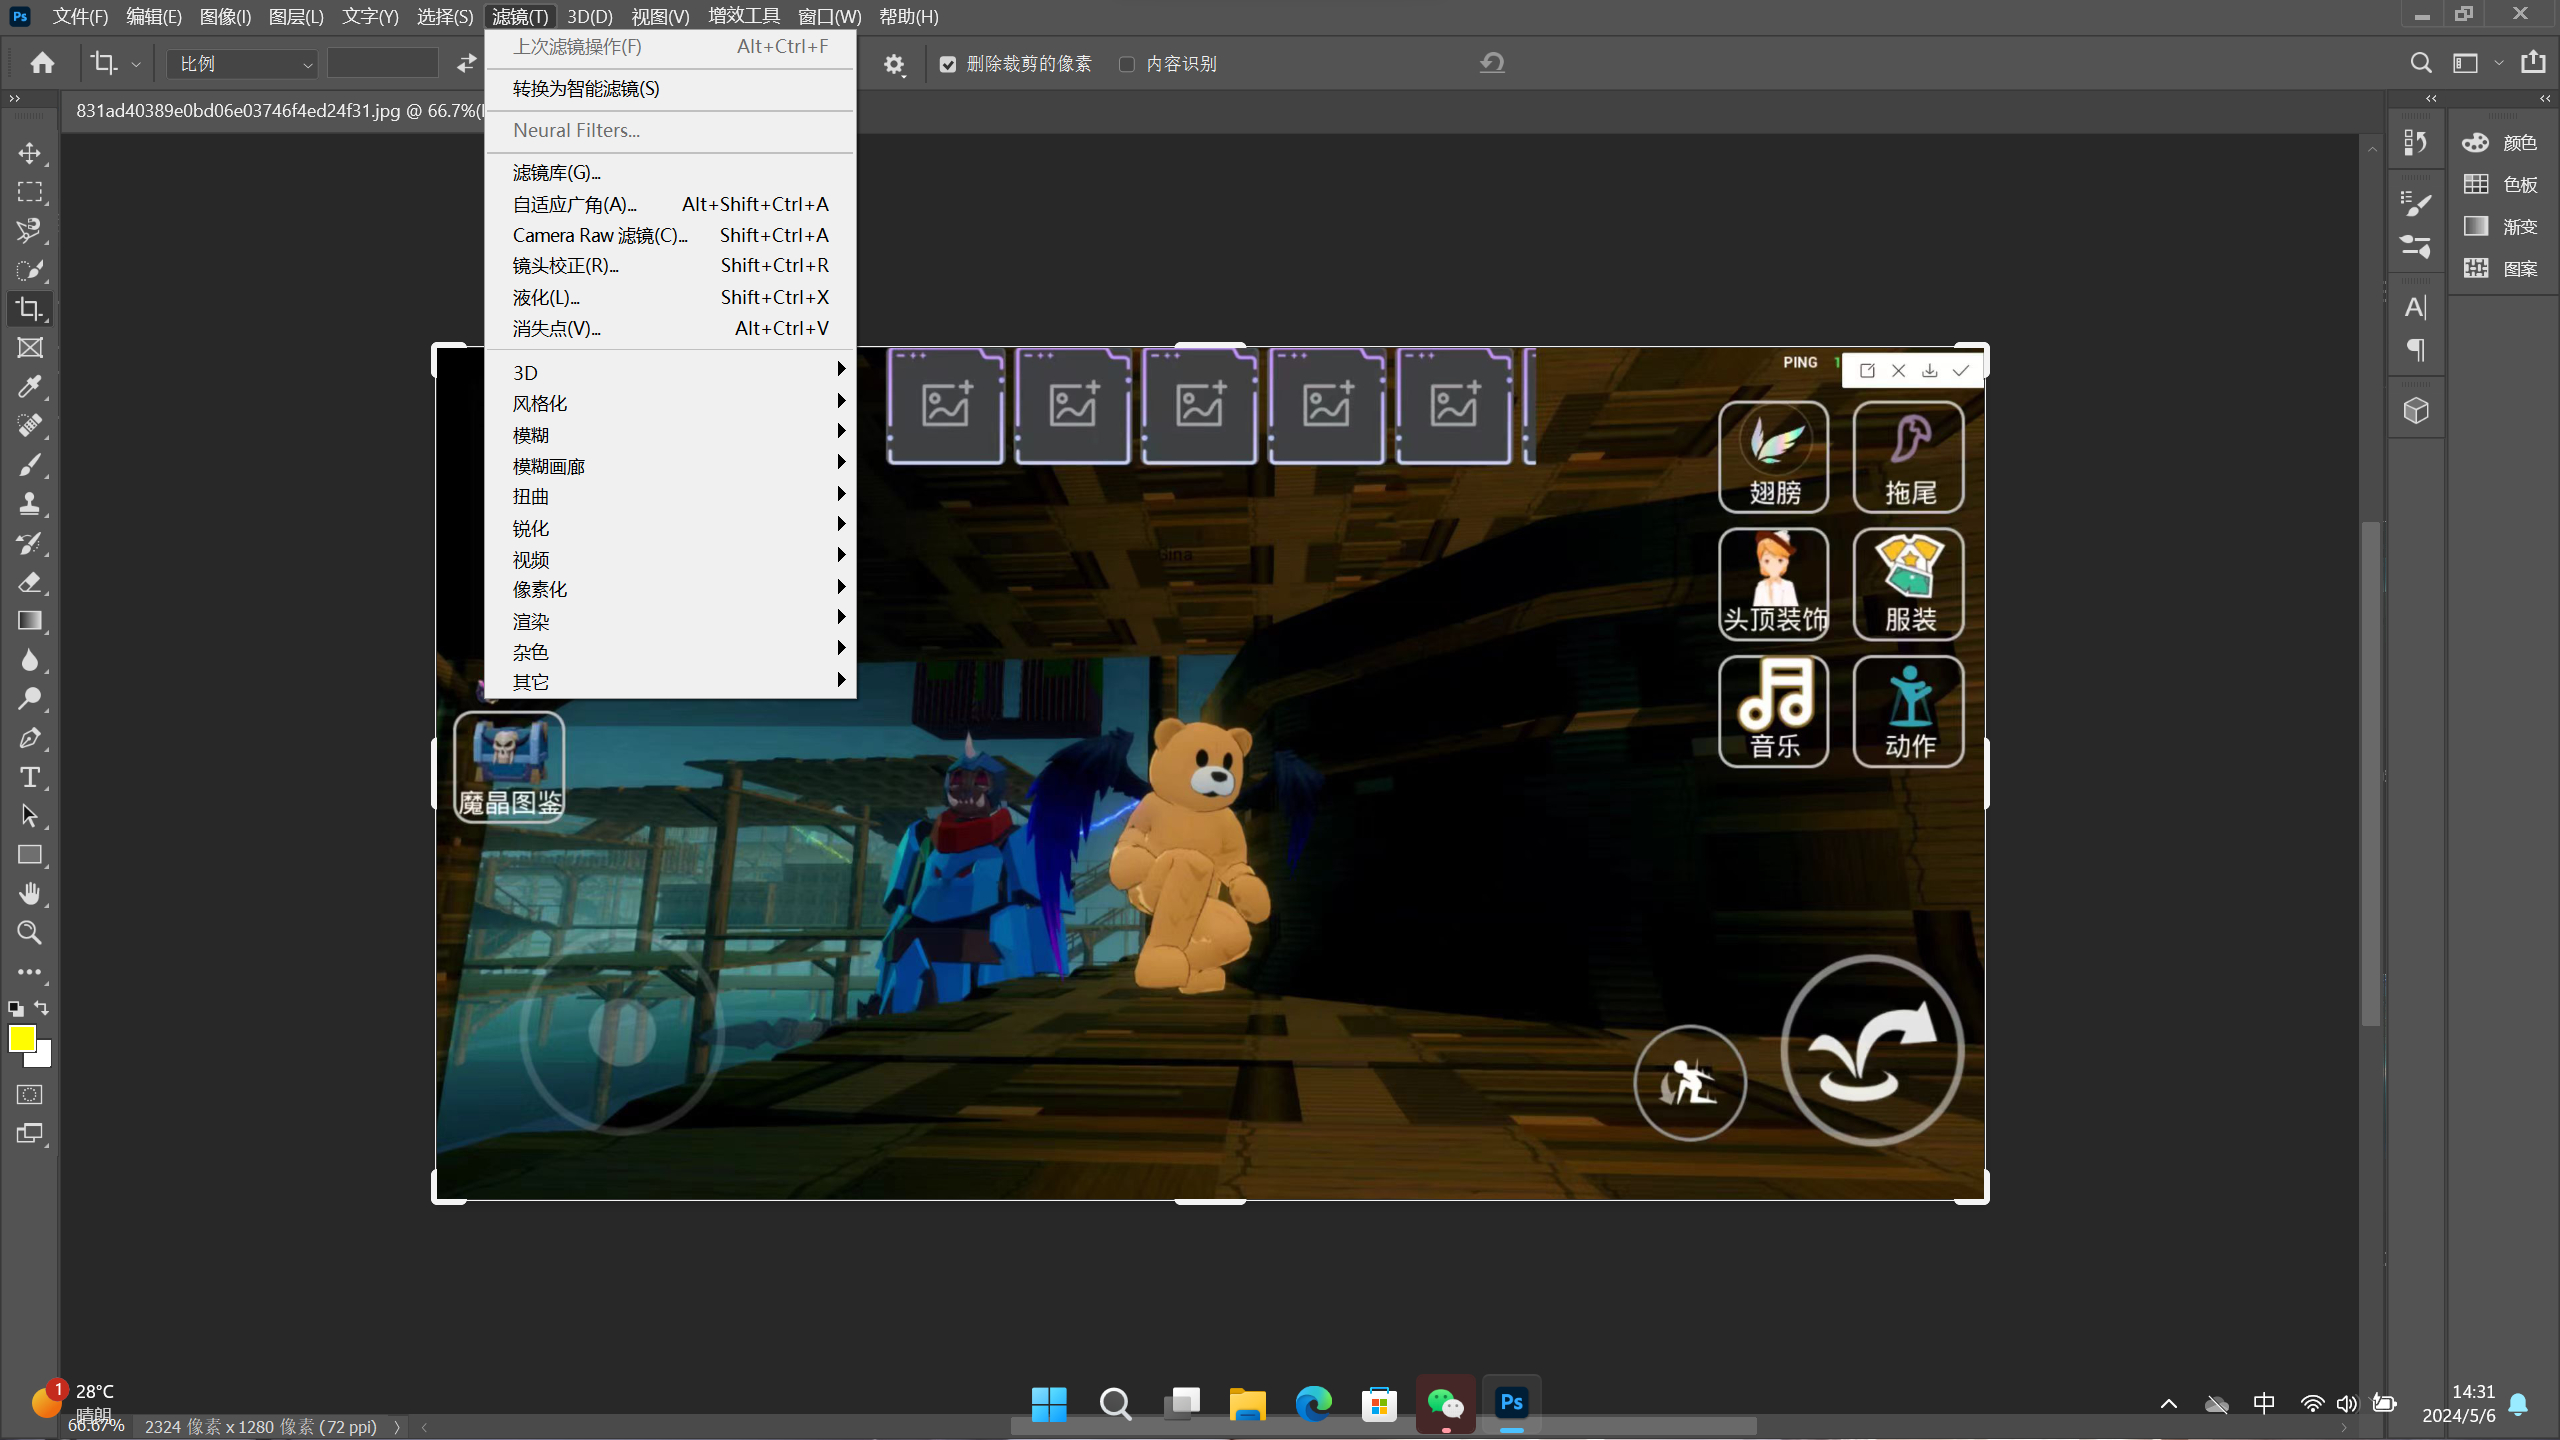
Task: Expand the 风格化 submenu
Action: (x=669, y=403)
